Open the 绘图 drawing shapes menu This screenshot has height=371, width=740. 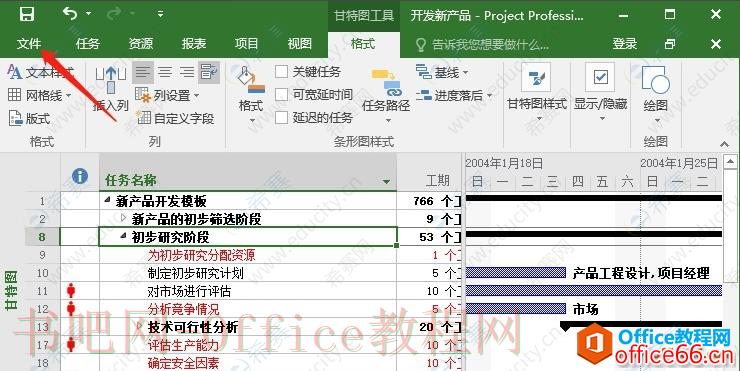[x=656, y=94]
